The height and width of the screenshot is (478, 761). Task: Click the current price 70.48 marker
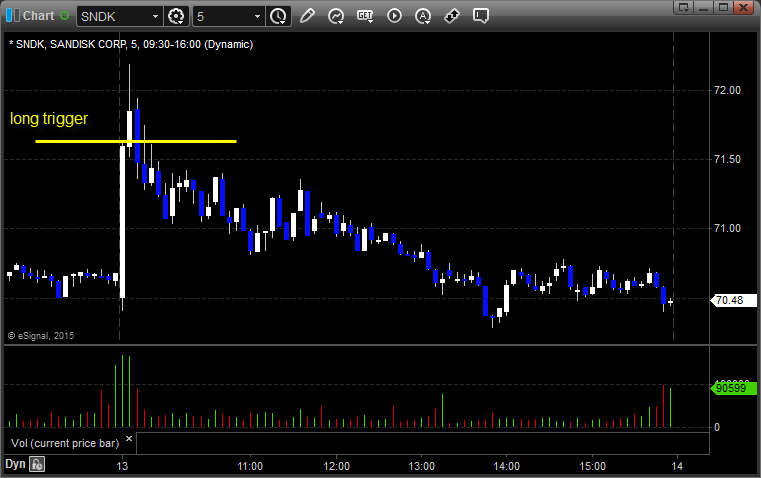coord(733,300)
